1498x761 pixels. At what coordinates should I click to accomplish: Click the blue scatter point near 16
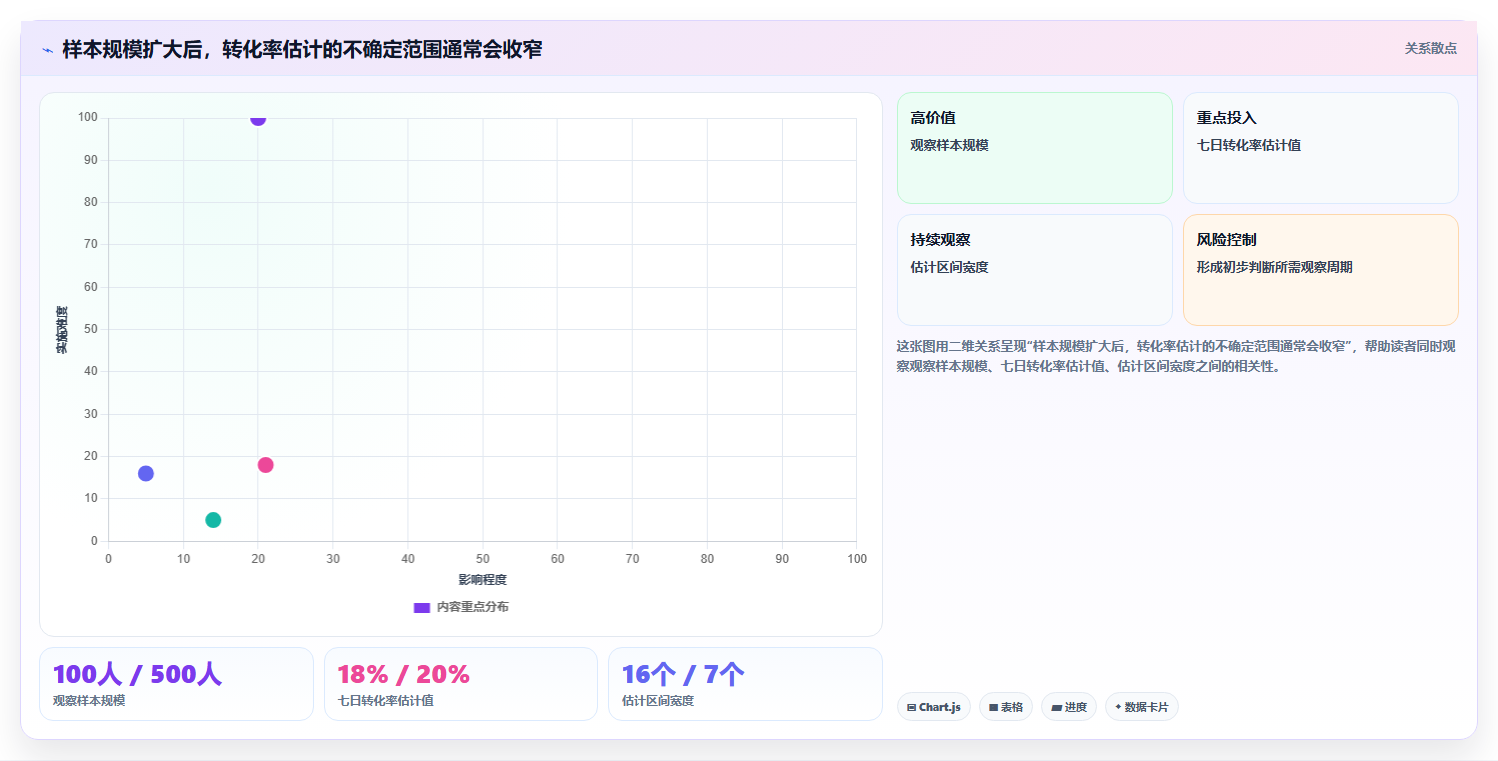(x=146, y=473)
